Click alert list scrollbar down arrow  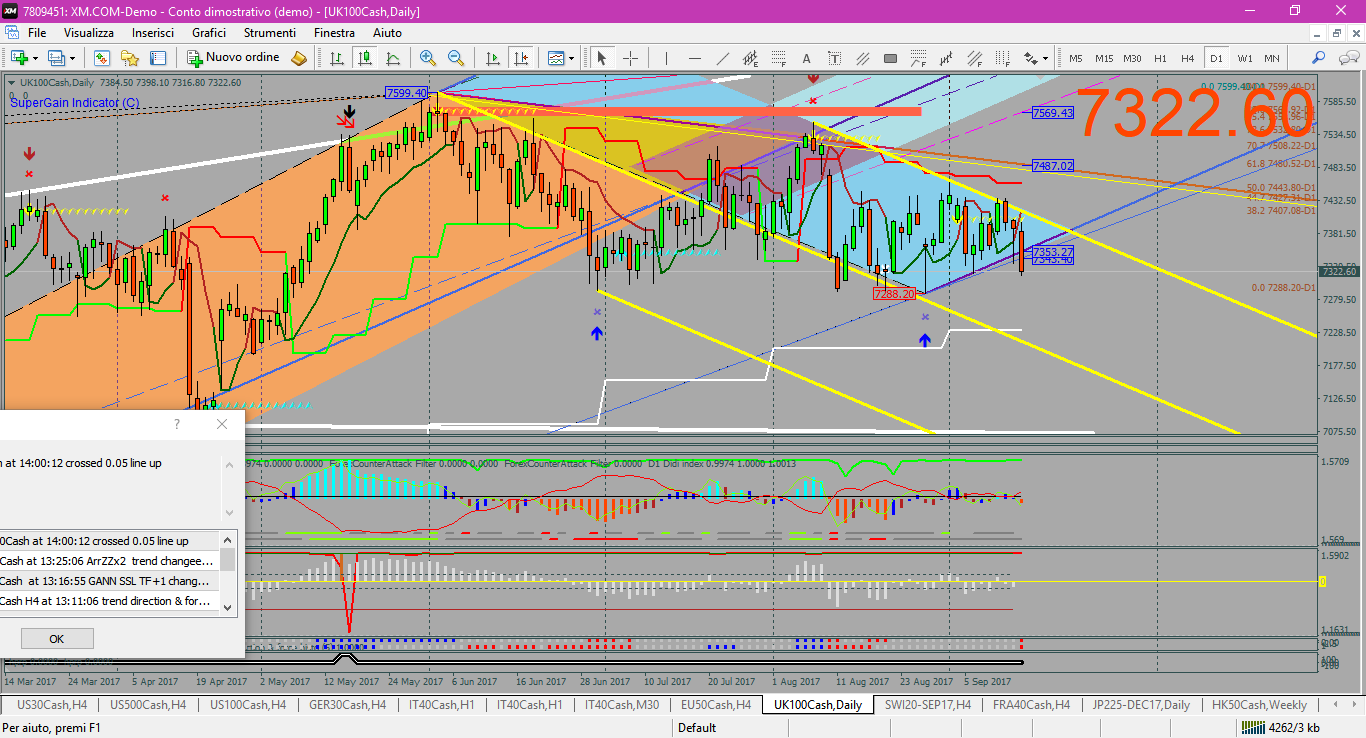(x=229, y=606)
